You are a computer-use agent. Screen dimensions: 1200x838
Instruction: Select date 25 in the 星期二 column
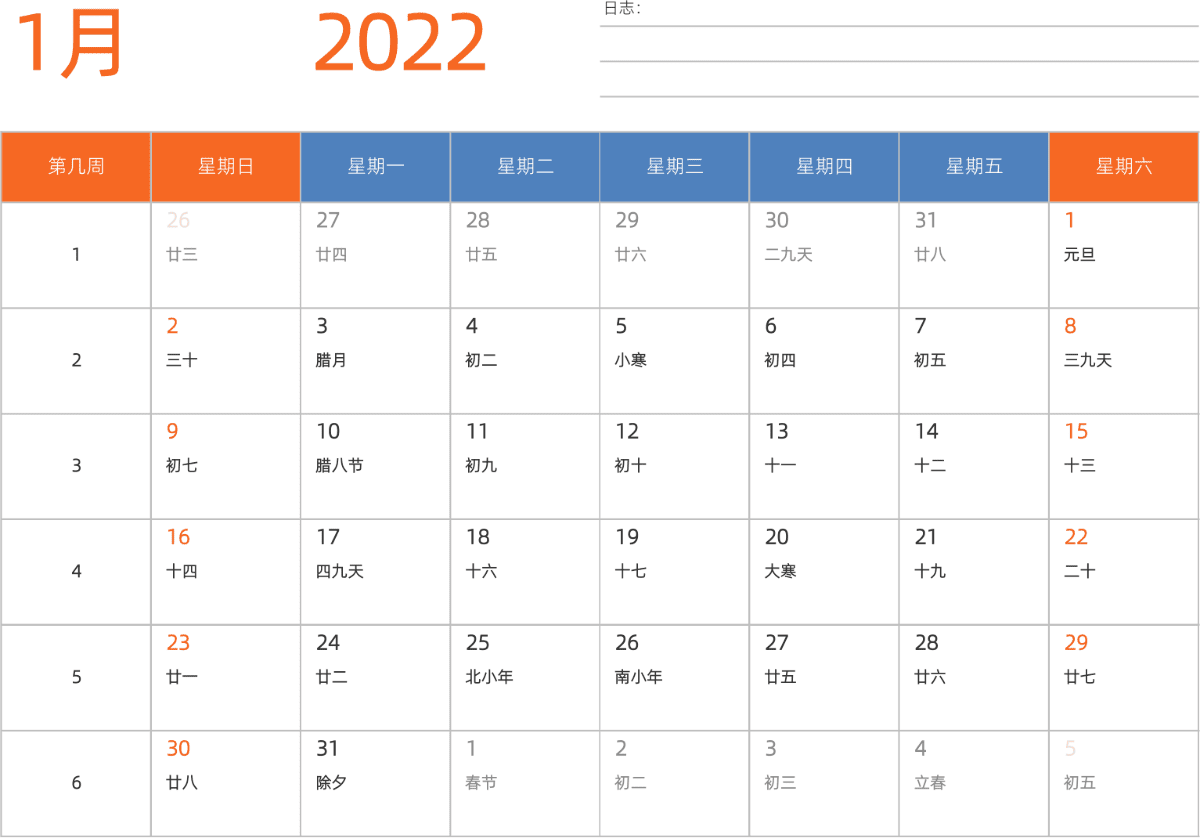click(x=477, y=643)
